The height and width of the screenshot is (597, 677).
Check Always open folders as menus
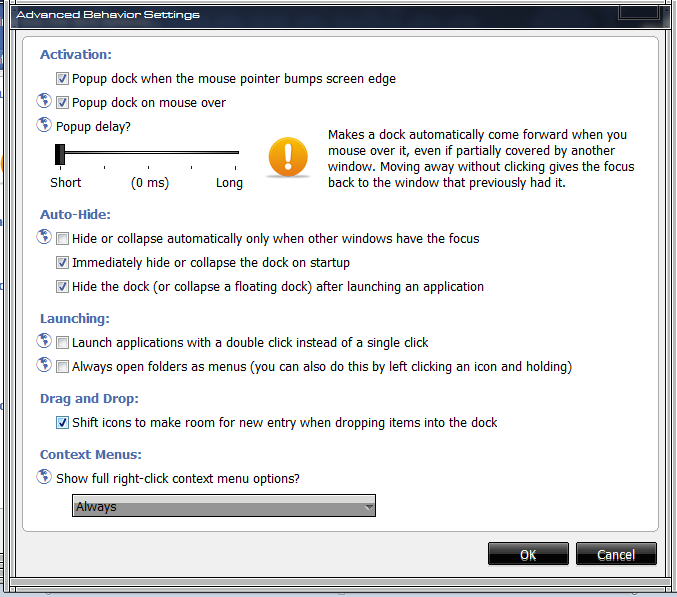pyautogui.click(x=63, y=367)
